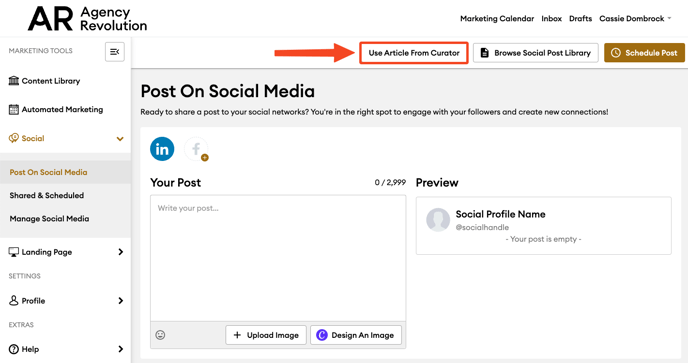Open the emoji picker smiley icon
Screen dimensions: 688x363
(x=160, y=335)
